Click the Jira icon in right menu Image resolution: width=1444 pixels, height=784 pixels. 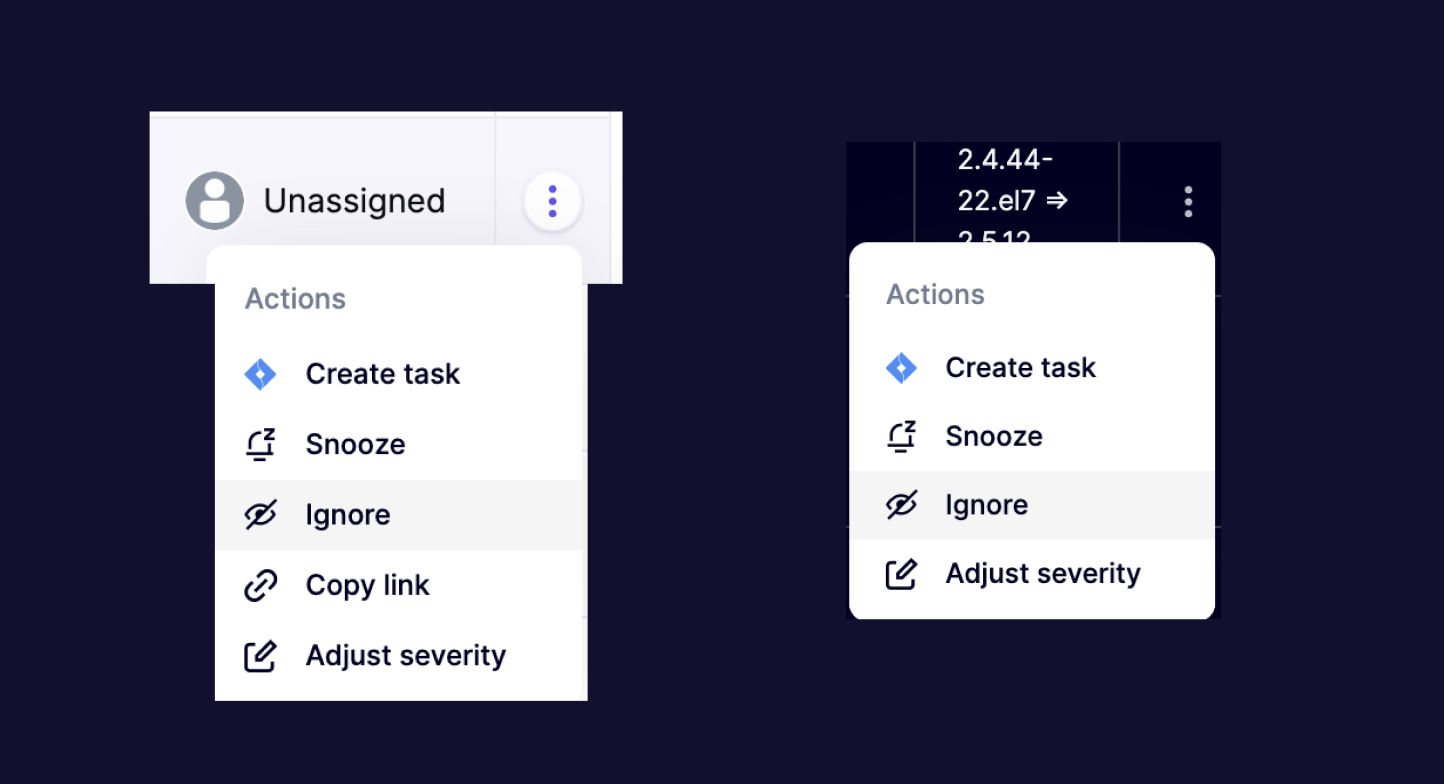[x=901, y=368]
